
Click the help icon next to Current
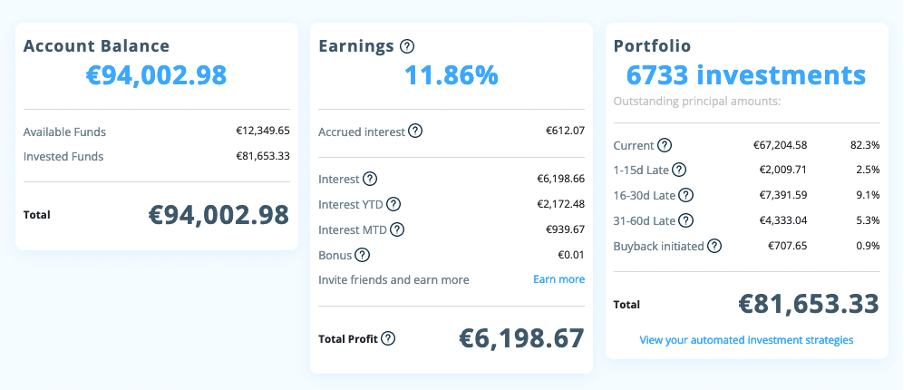pyautogui.click(x=665, y=145)
